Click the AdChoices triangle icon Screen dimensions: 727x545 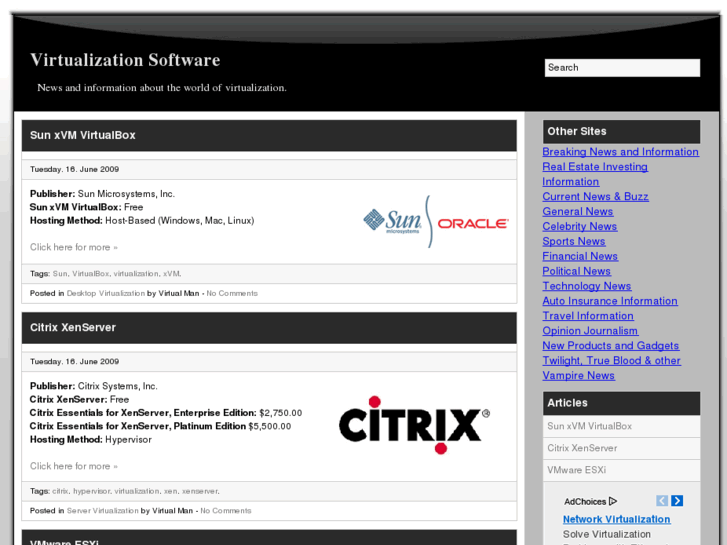tap(613, 501)
